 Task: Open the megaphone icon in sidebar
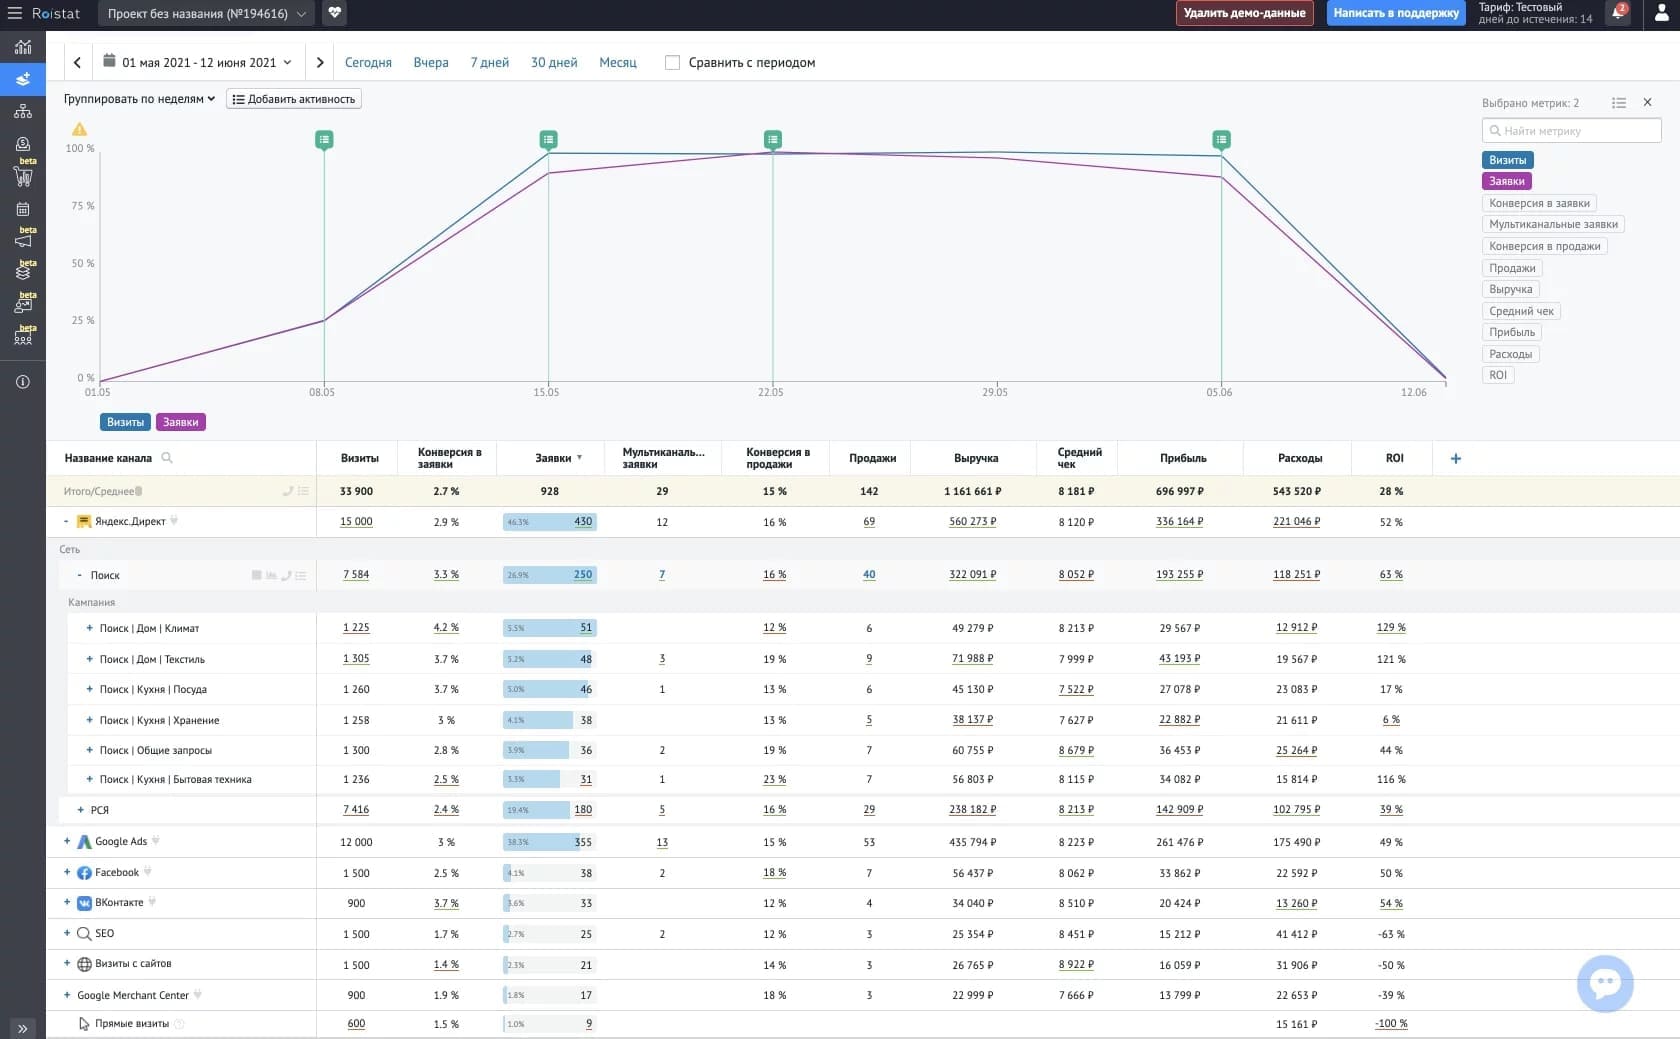[x=23, y=241]
